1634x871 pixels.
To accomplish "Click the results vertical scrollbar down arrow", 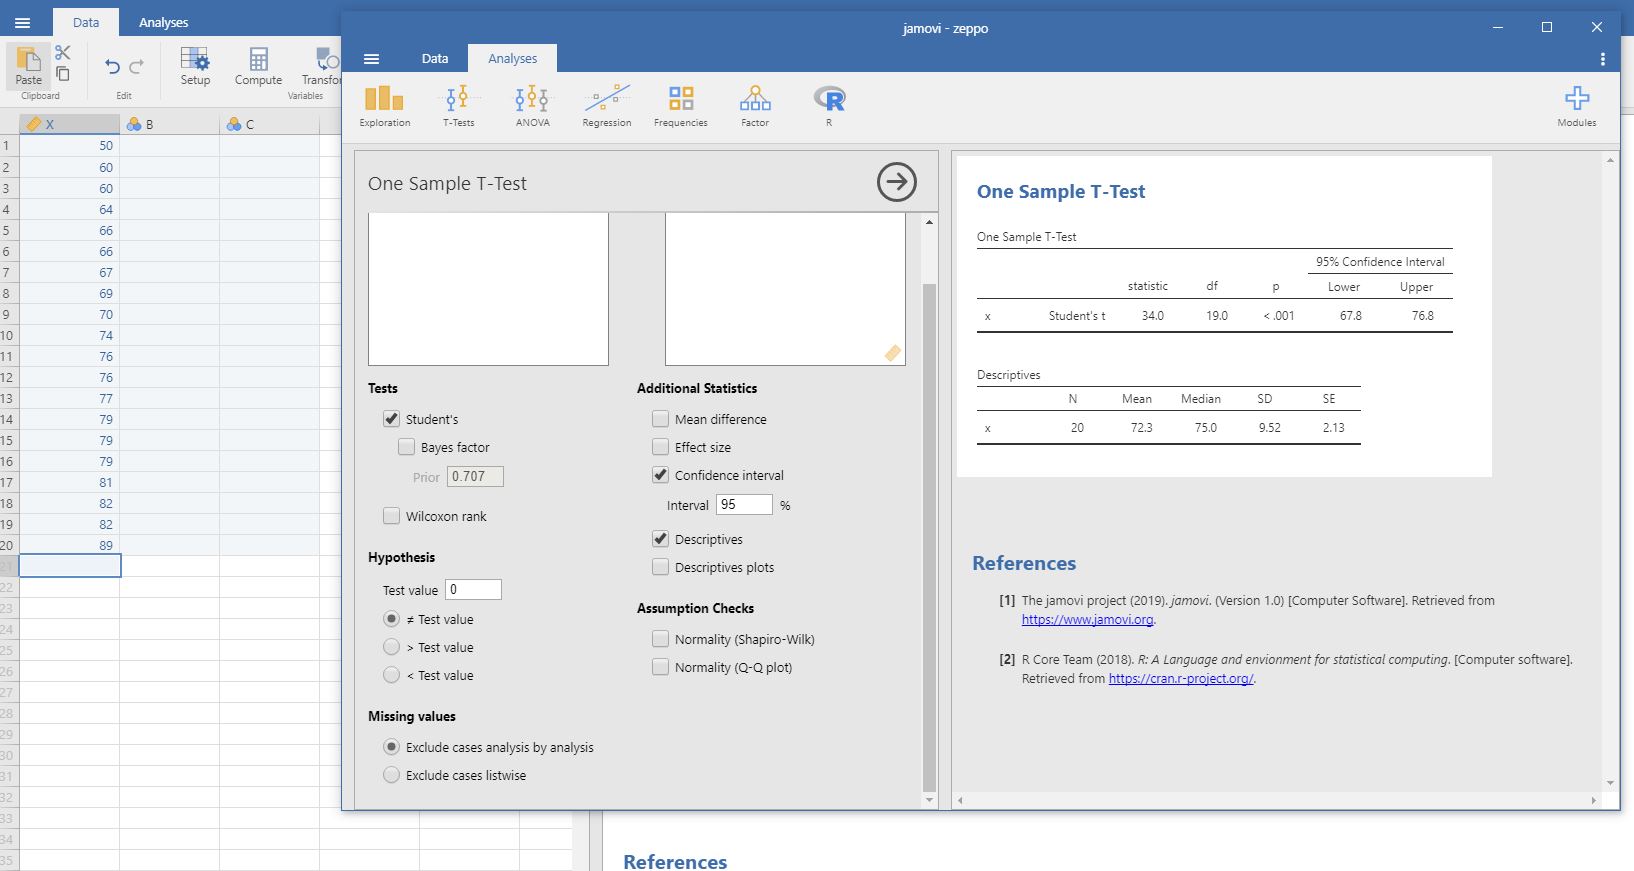I will [1610, 783].
